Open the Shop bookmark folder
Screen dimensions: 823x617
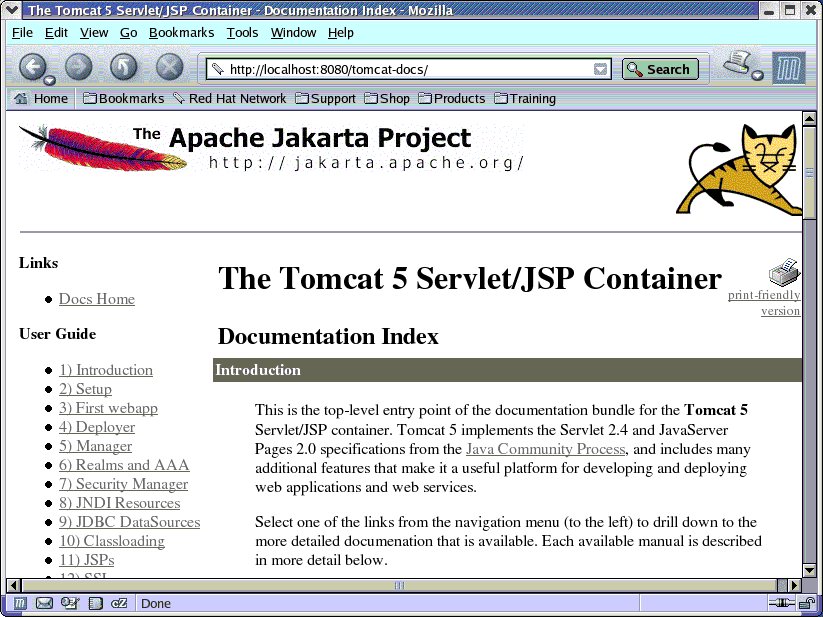coord(387,99)
